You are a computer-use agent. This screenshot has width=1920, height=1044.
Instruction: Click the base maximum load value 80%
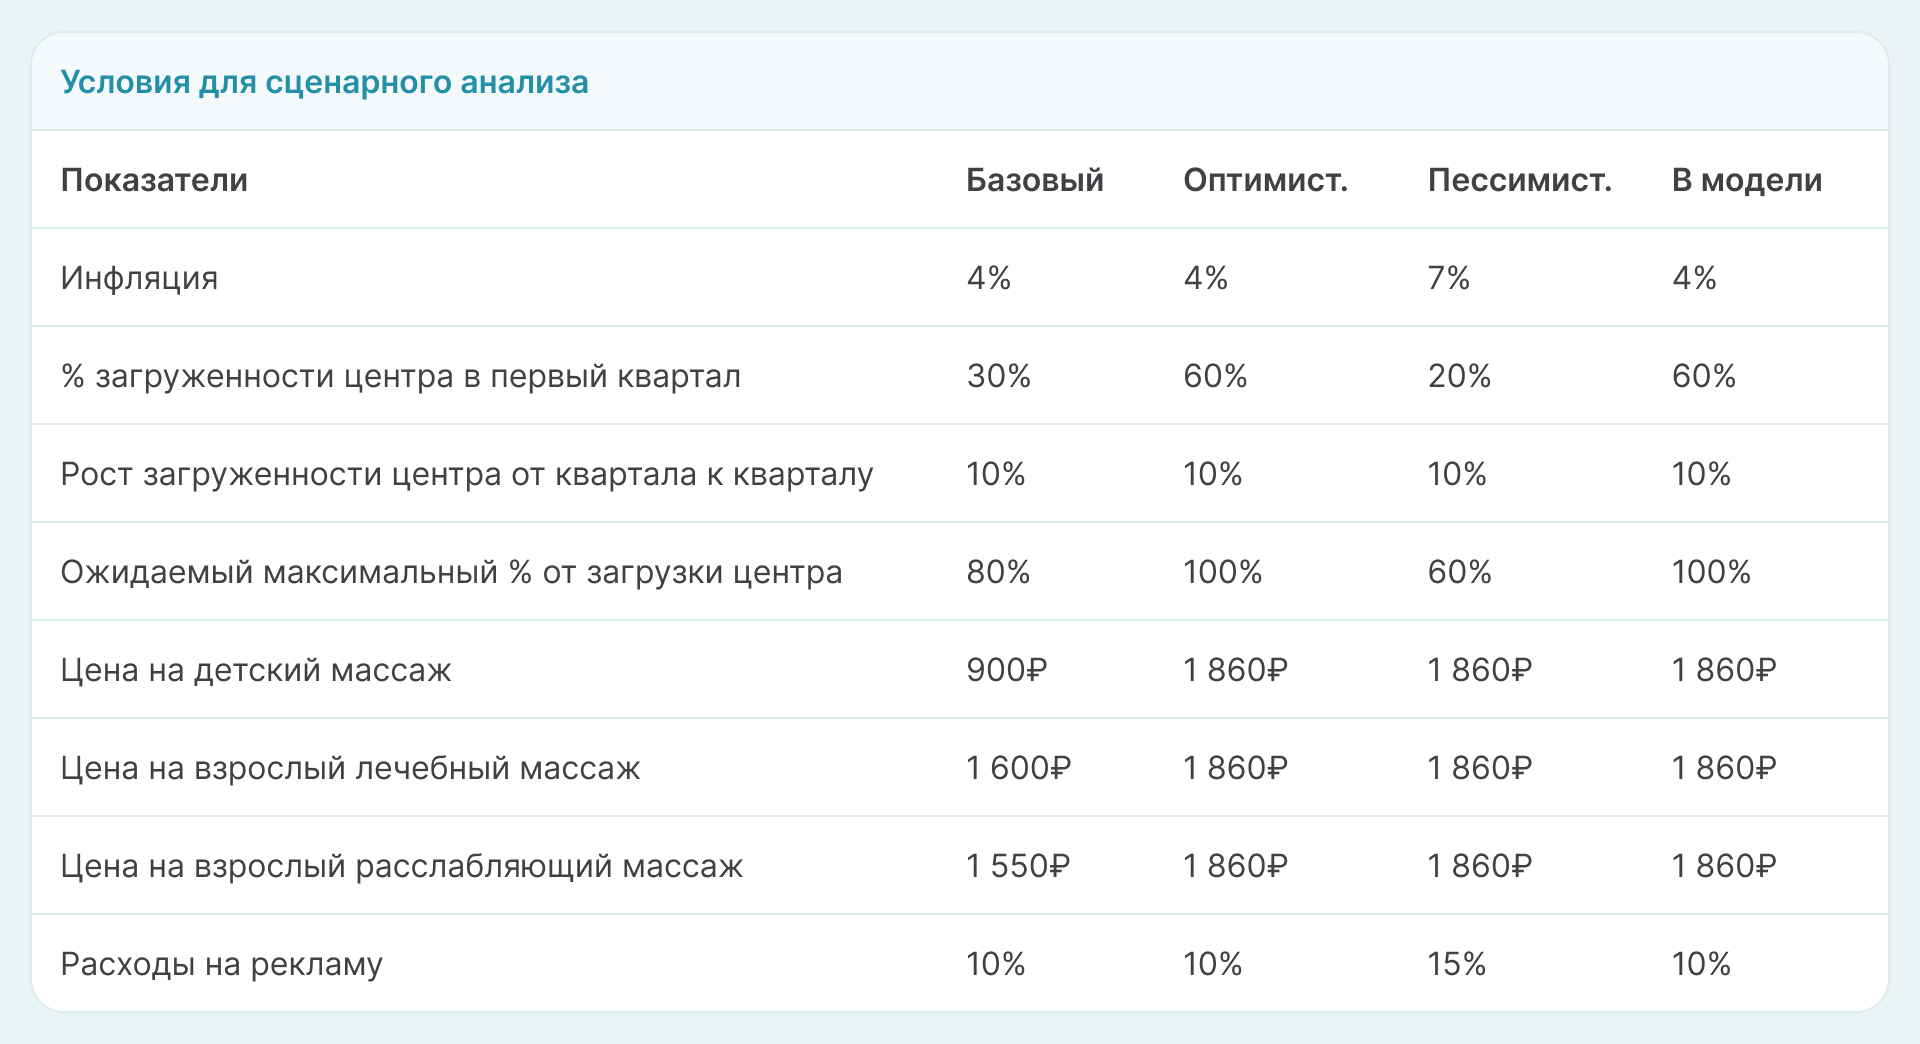(x=998, y=572)
